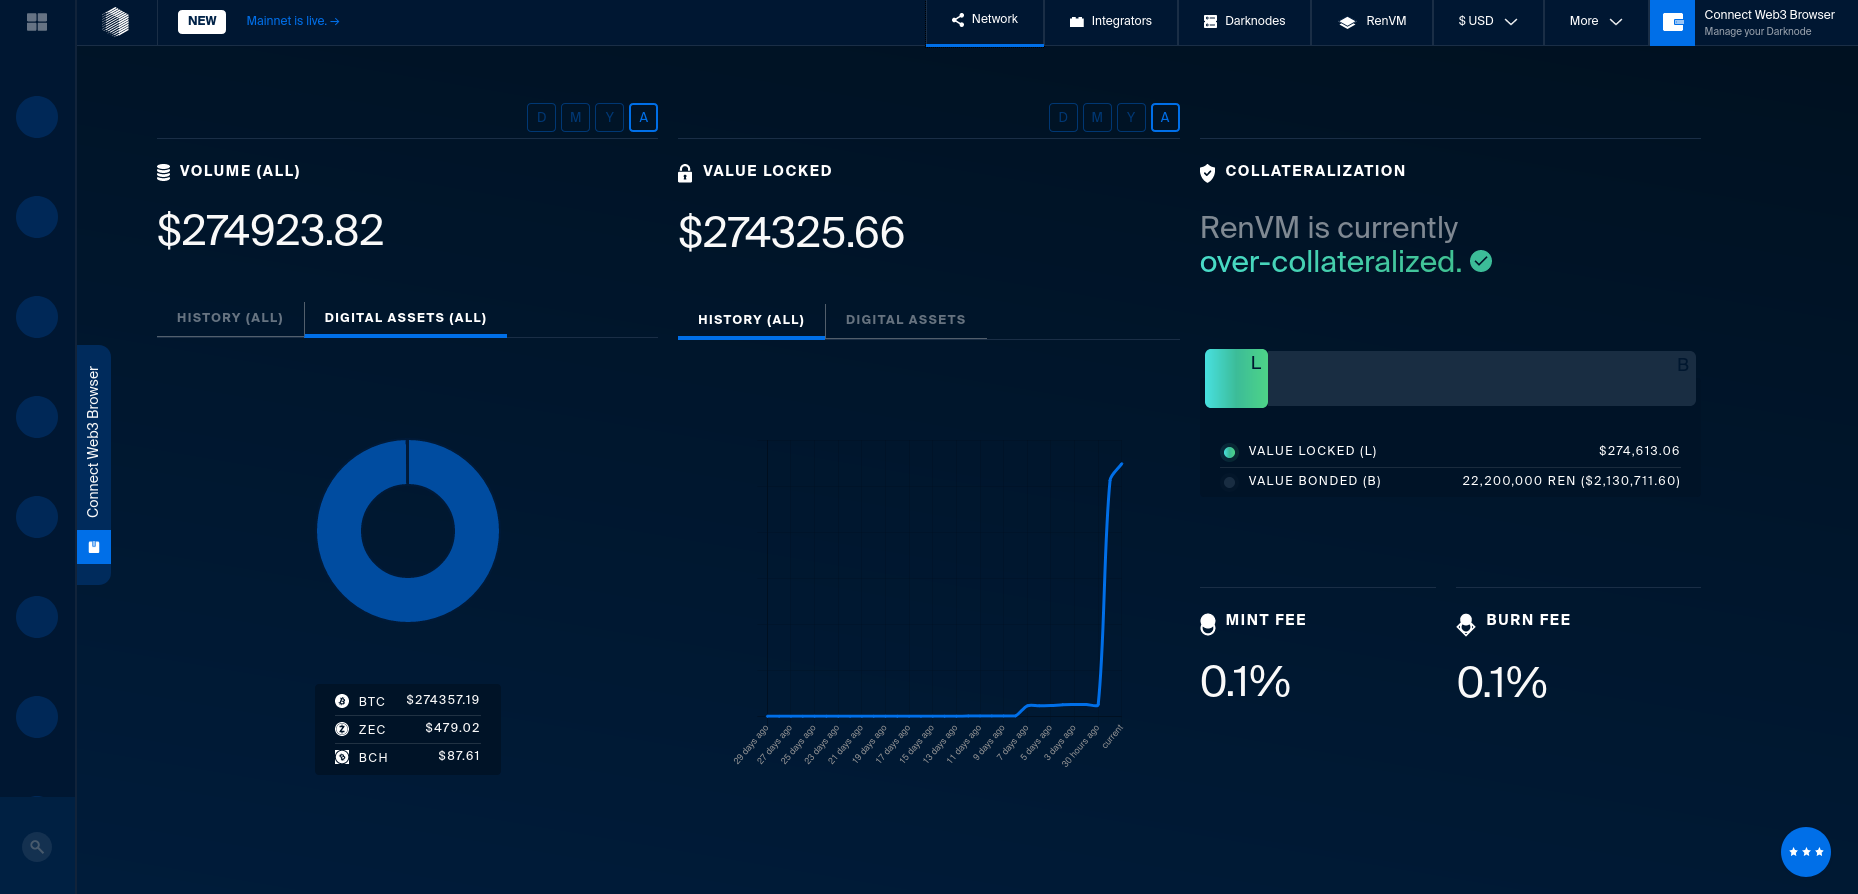Click the BCH coin icon
Viewport: 1858px width, 894px height.
click(x=342, y=757)
